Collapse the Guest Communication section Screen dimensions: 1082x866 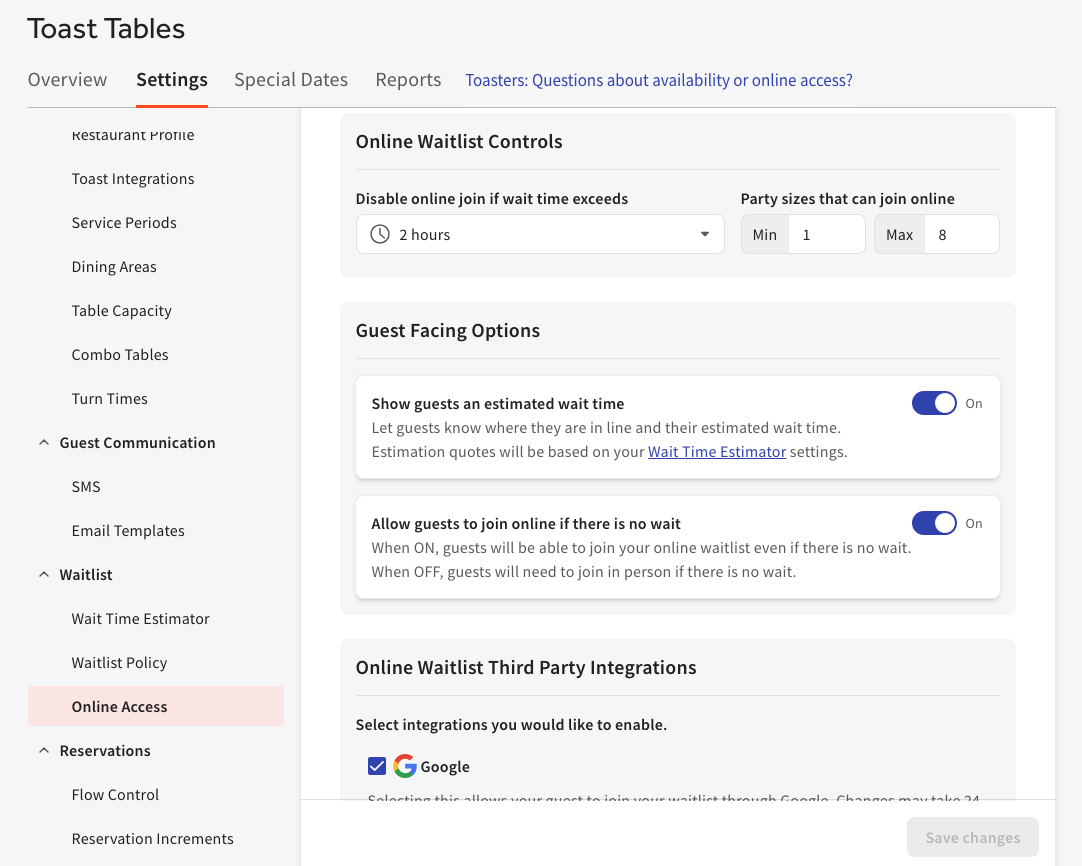coord(44,443)
